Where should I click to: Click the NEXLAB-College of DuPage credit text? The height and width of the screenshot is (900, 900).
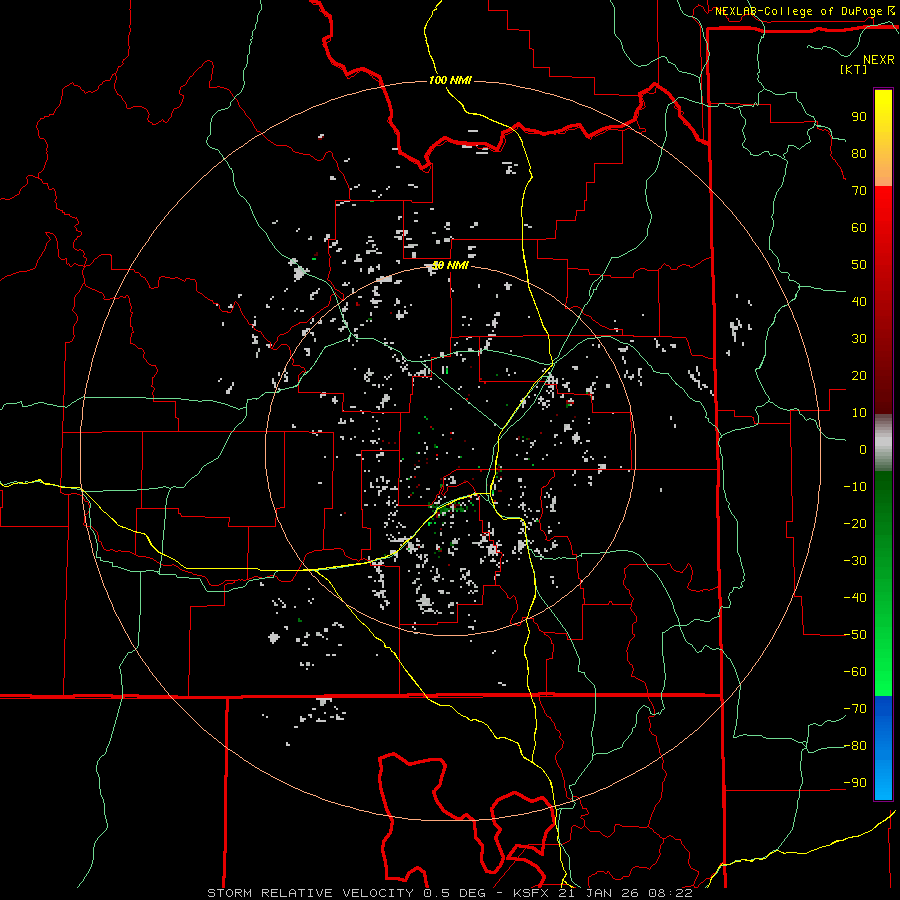[799, 11]
